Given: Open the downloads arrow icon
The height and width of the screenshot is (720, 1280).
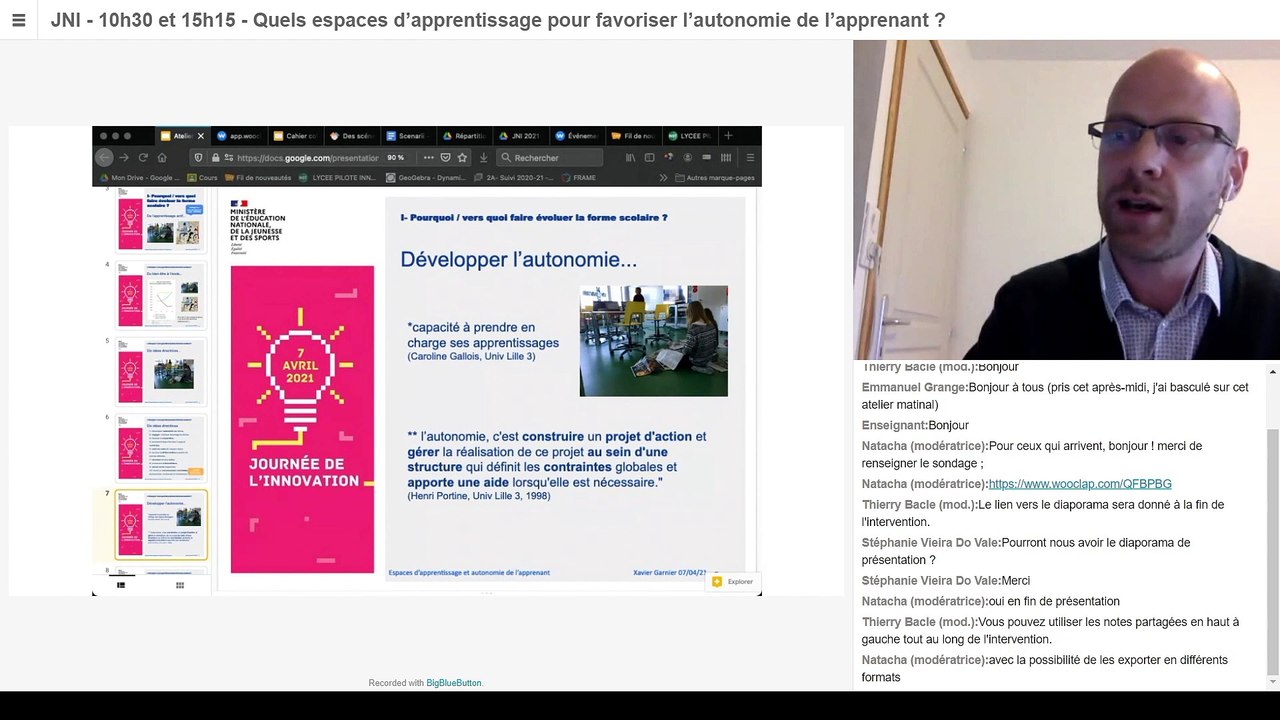Looking at the screenshot, I should click(x=484, y=157).
